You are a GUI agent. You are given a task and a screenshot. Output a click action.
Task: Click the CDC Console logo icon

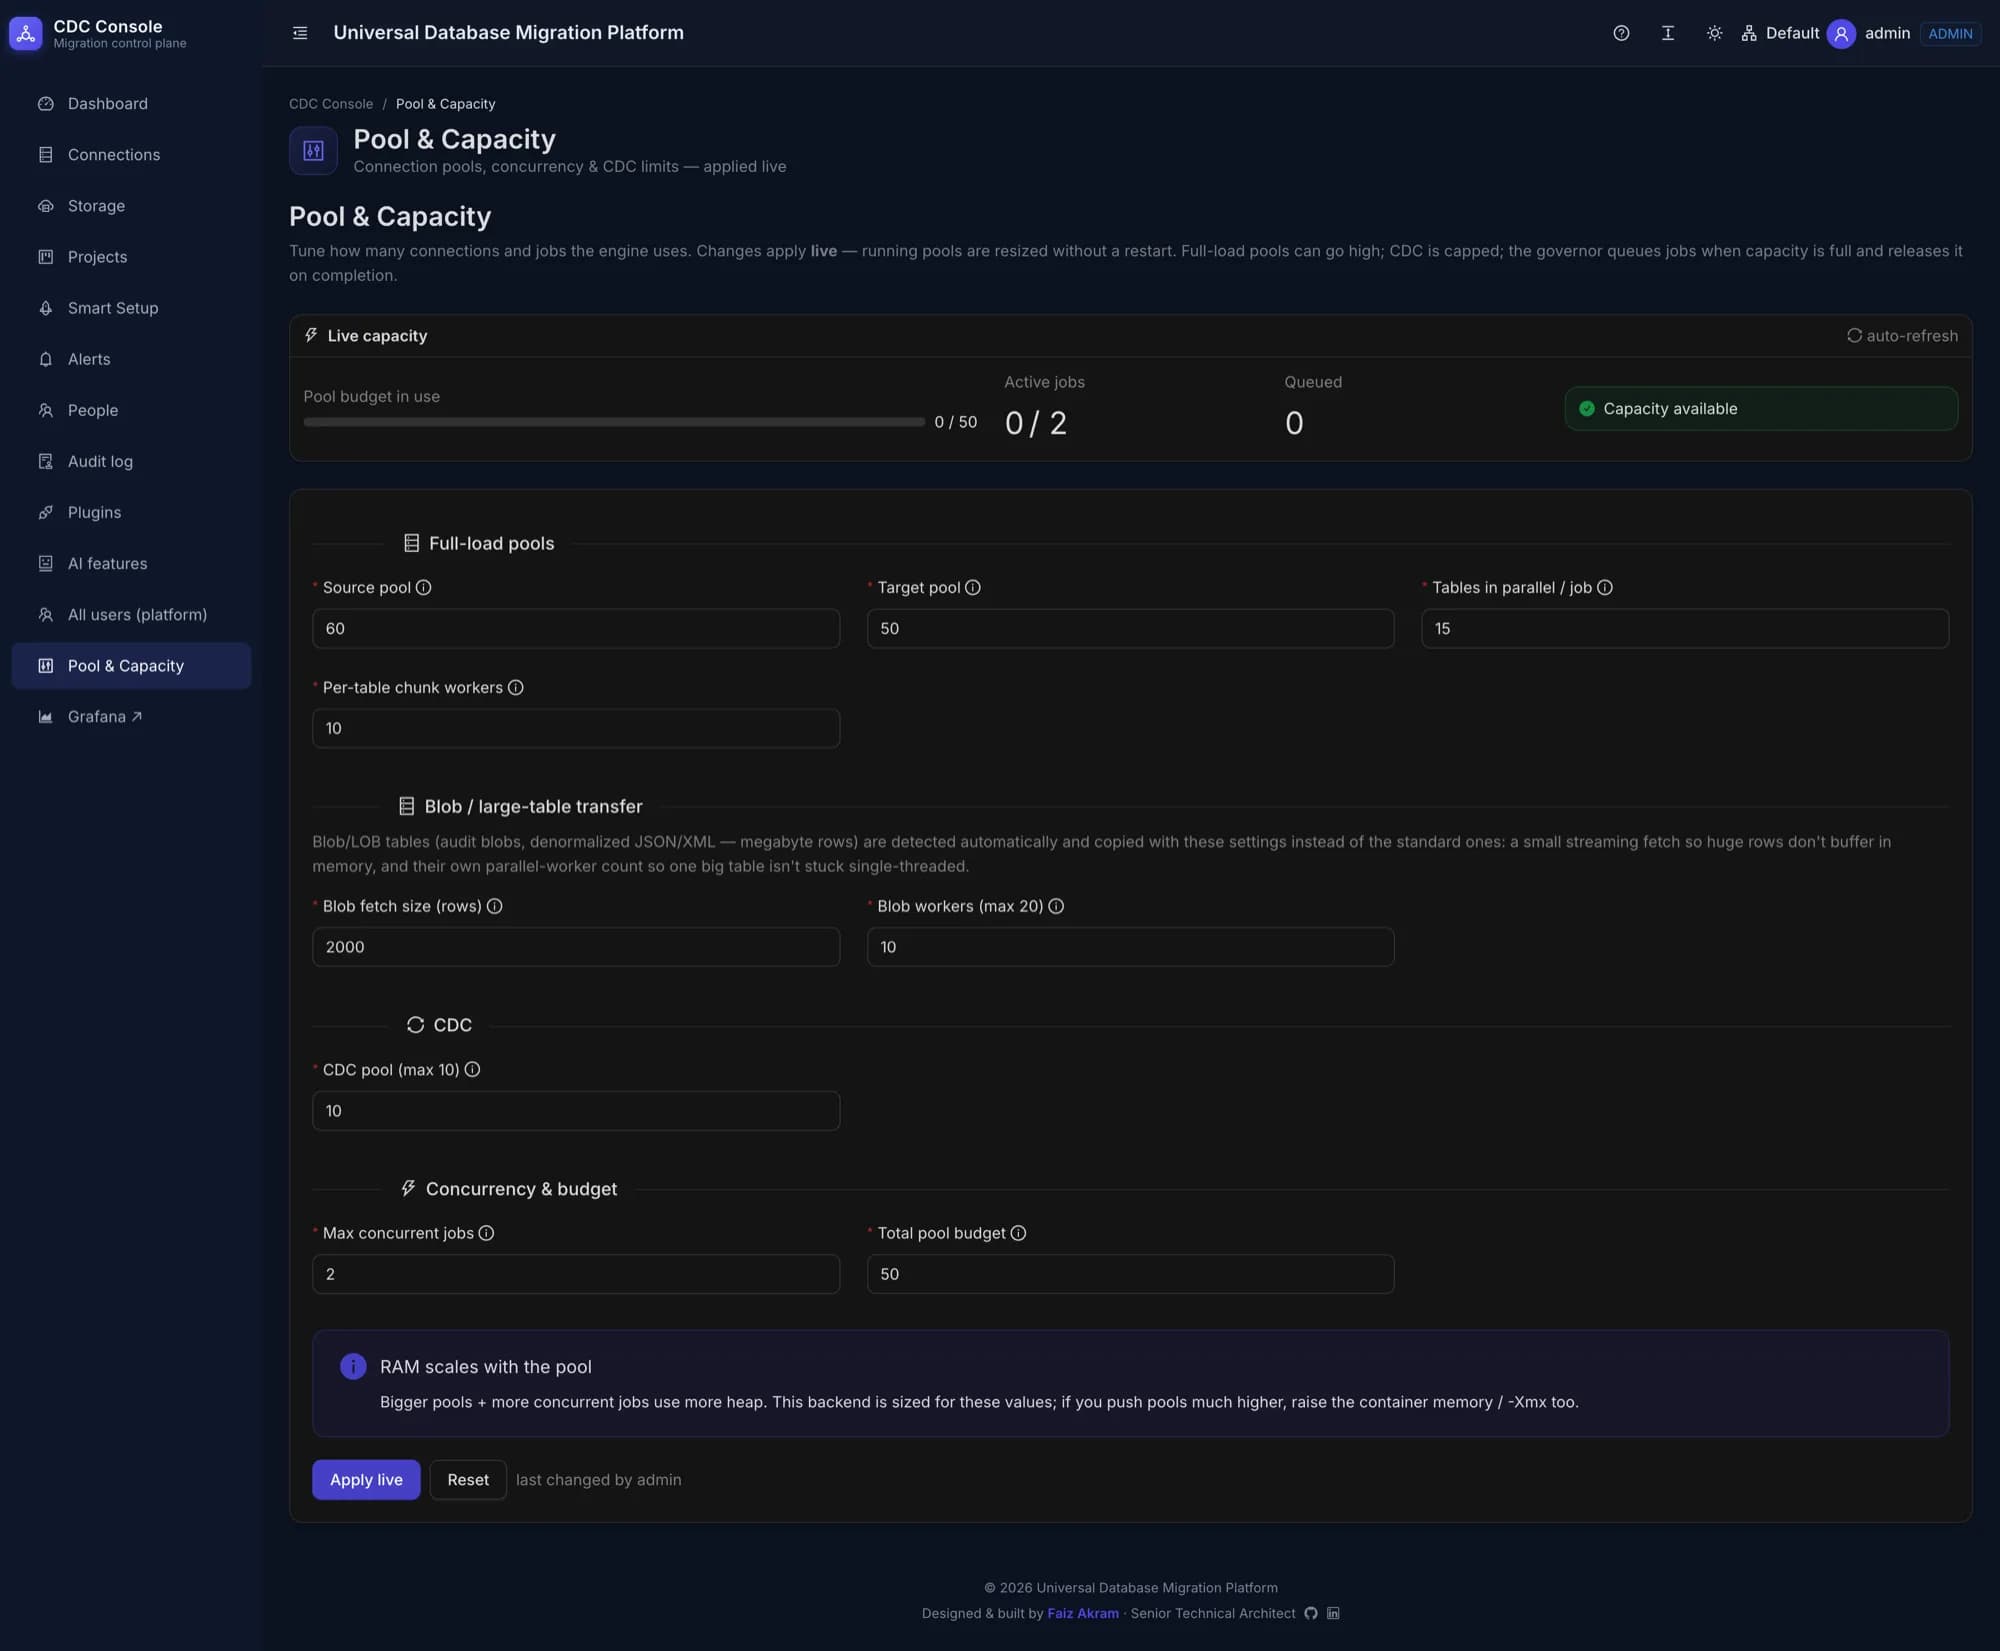(x=25, y=33)
